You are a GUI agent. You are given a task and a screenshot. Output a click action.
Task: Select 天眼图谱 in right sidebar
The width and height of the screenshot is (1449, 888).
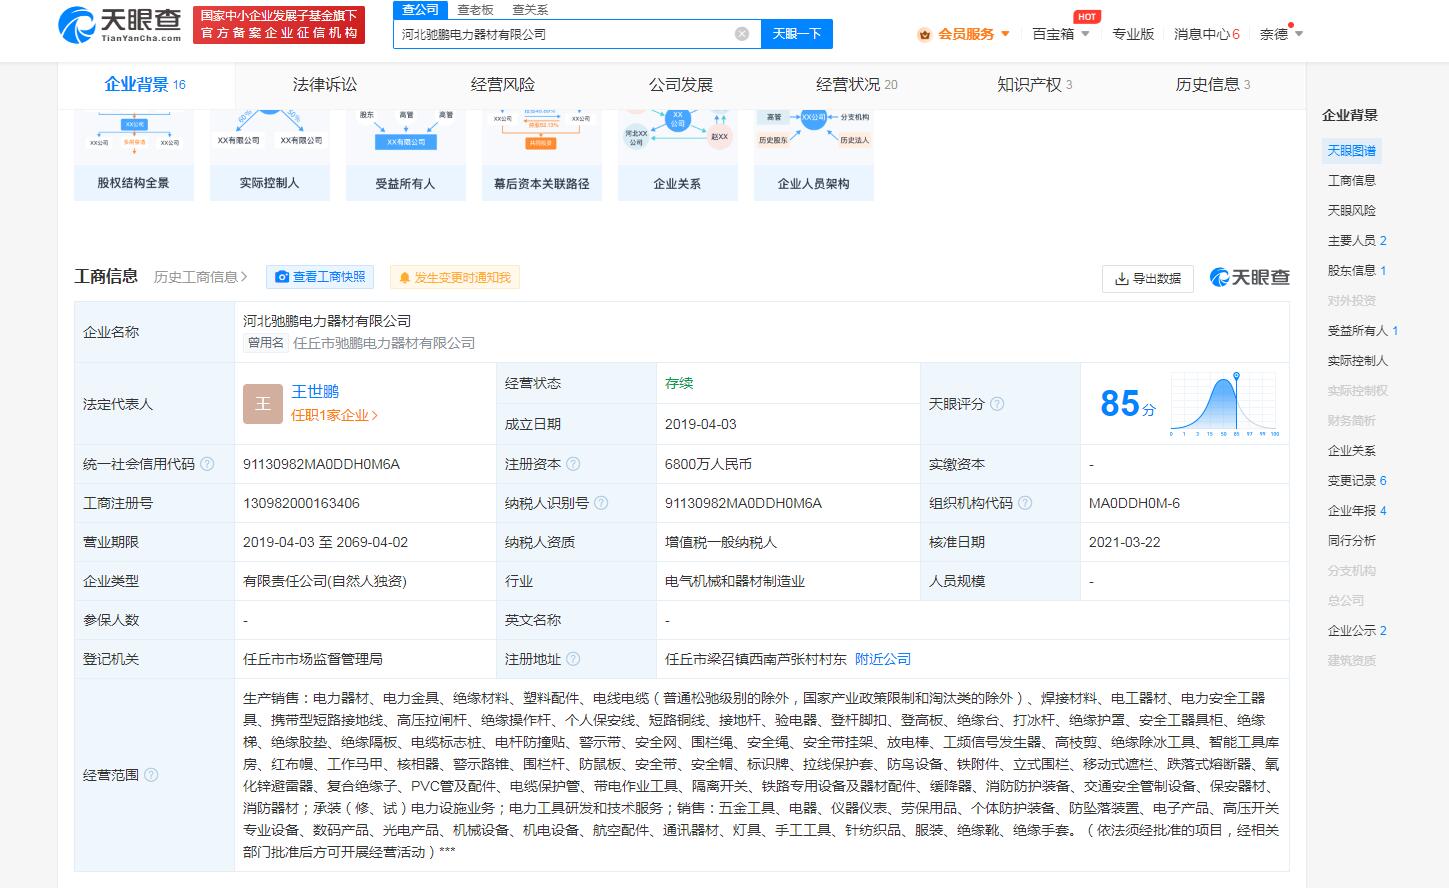point(1352,151)
